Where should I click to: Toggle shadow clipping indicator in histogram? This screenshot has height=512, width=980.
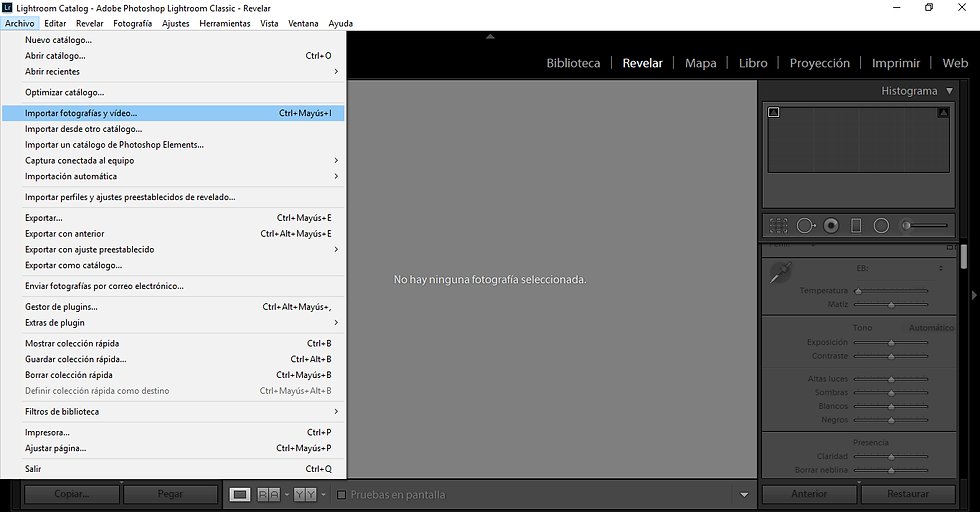pos(774,113)
